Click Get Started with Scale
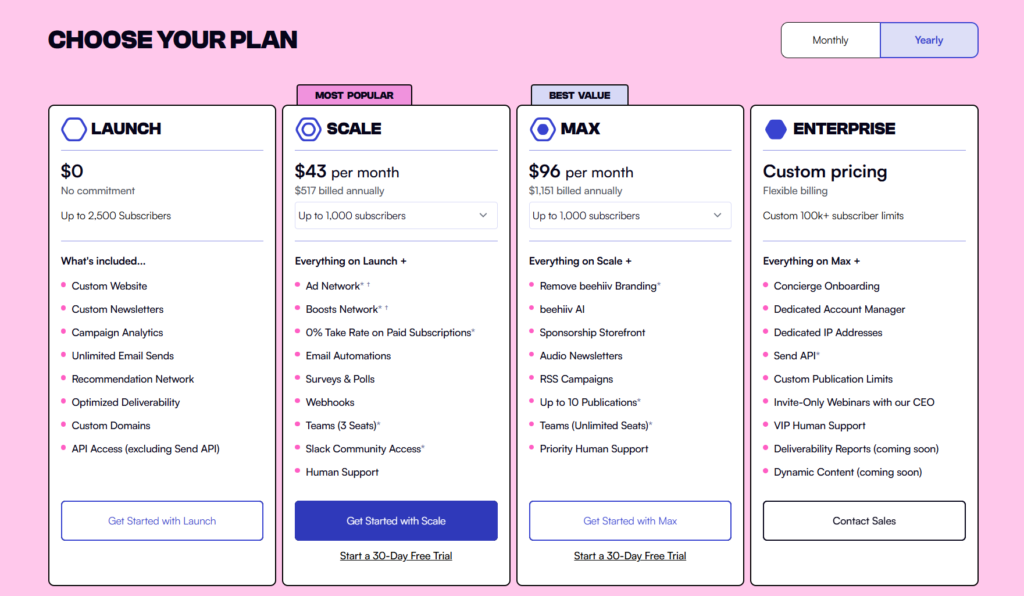Viewport: 1024px width, 596px height. pyautogui.click(x=395, y=520)
